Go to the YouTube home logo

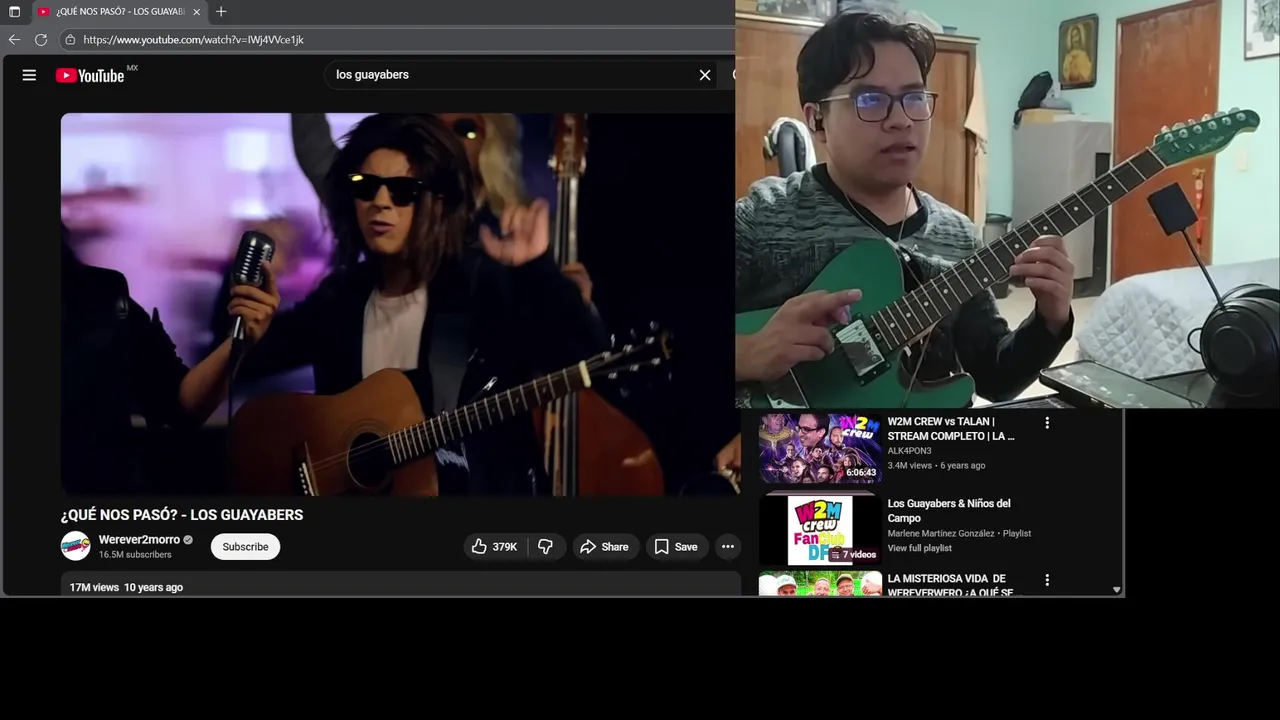pos(90,75)
